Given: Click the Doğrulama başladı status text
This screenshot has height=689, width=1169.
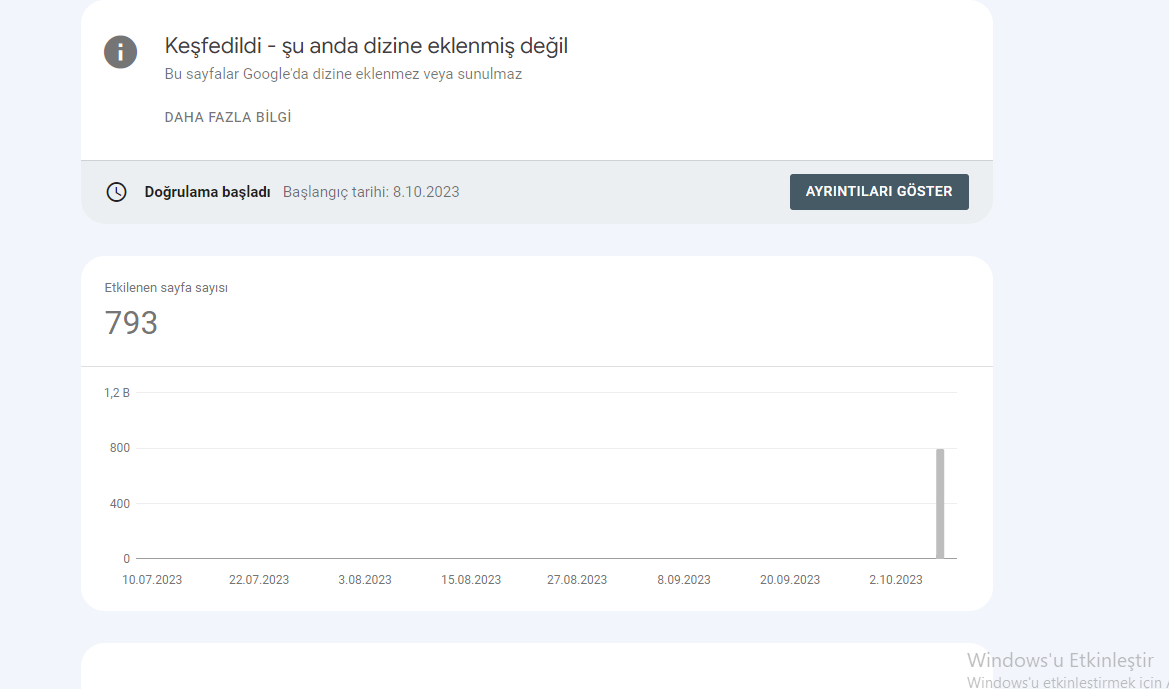Looking at the screenshot, I should click(x=207, y=192).
